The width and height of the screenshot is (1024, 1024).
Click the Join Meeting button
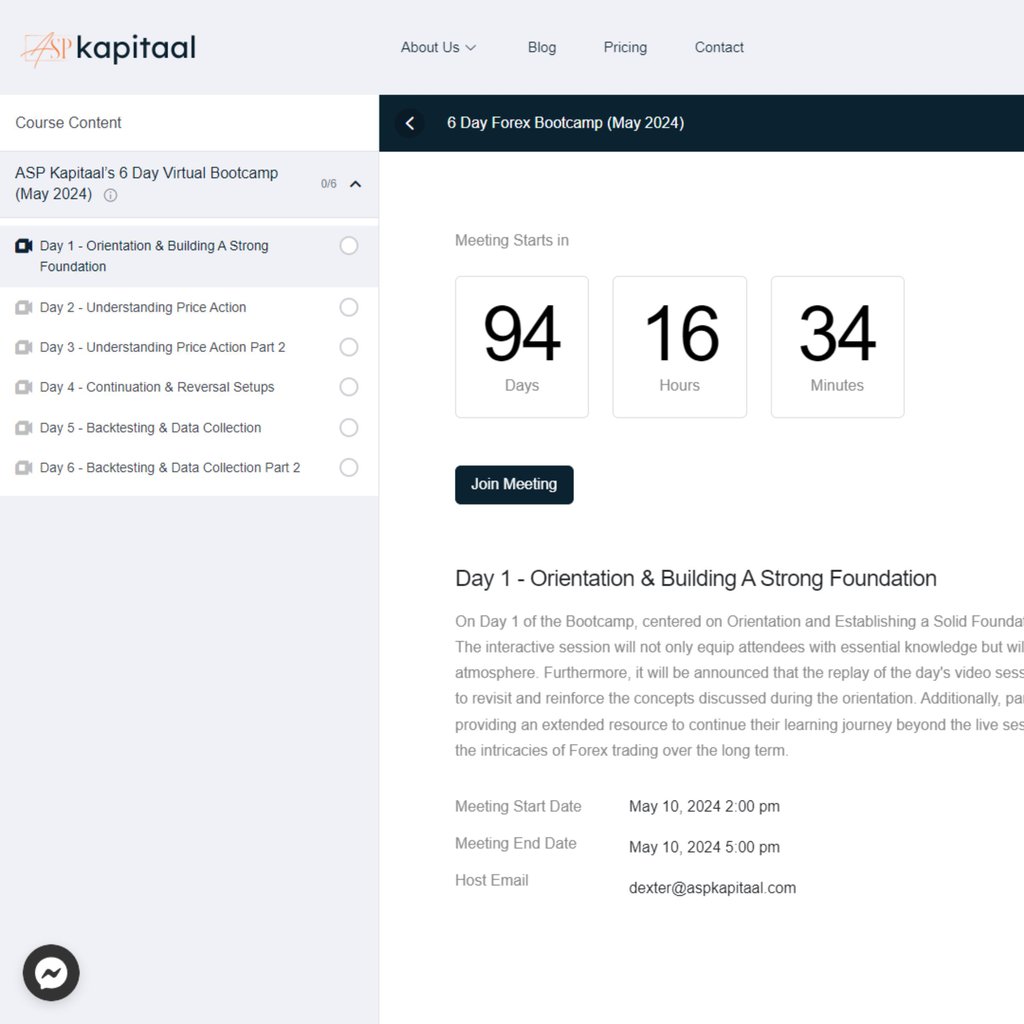point(514,485)
